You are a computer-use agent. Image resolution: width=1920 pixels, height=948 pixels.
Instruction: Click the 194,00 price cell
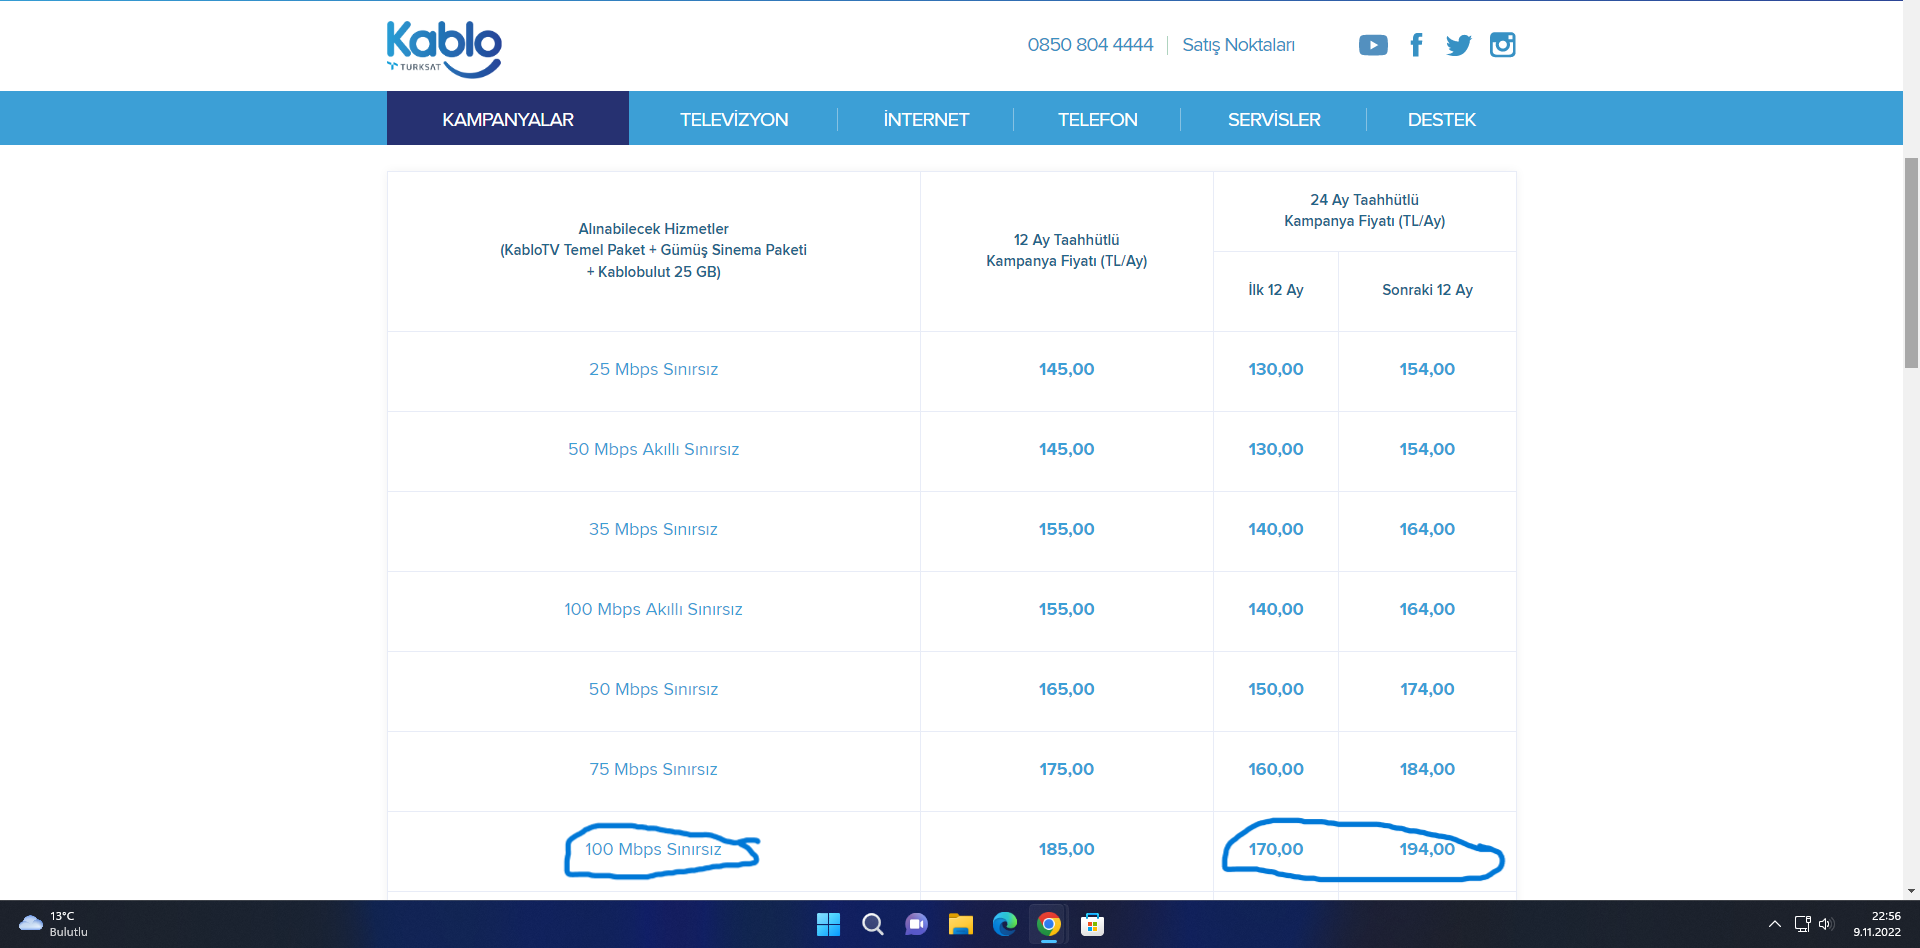click(1427, 849)
